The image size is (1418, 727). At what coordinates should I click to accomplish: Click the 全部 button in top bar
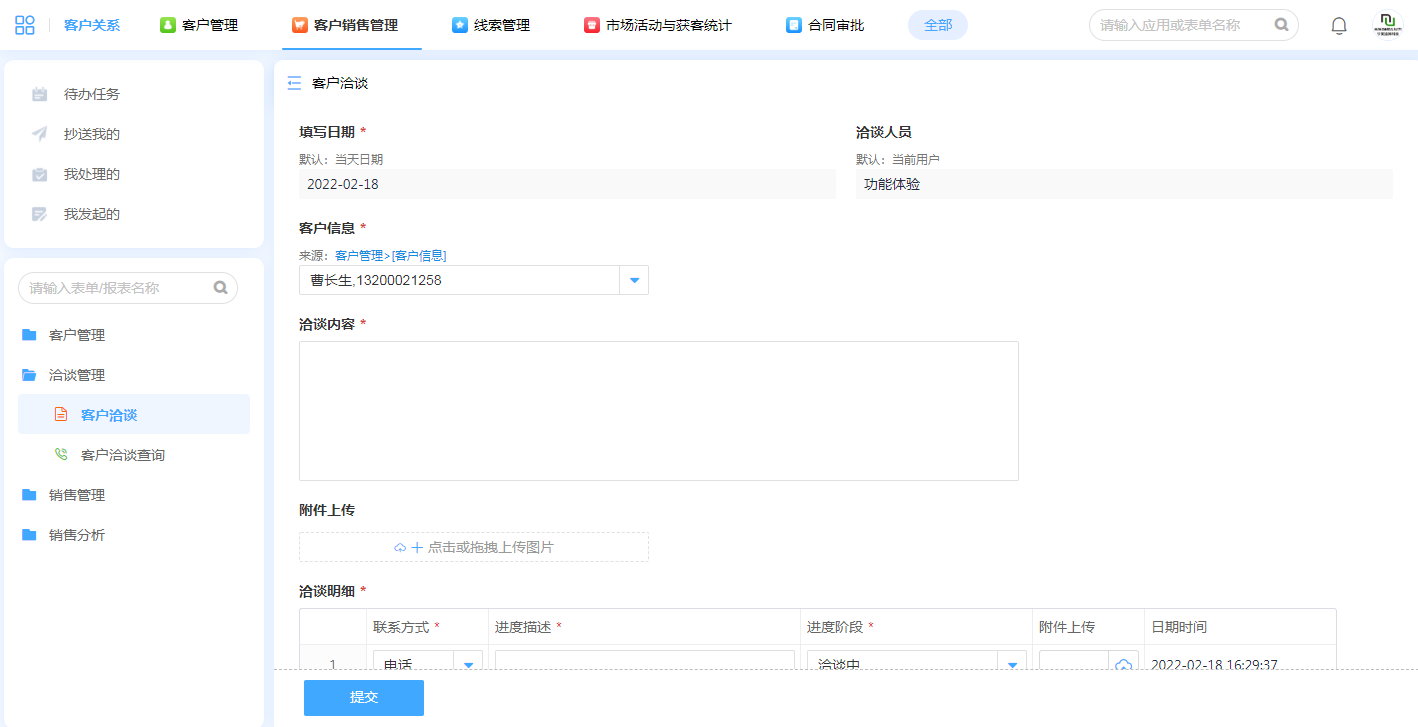[x=938, y=25]
